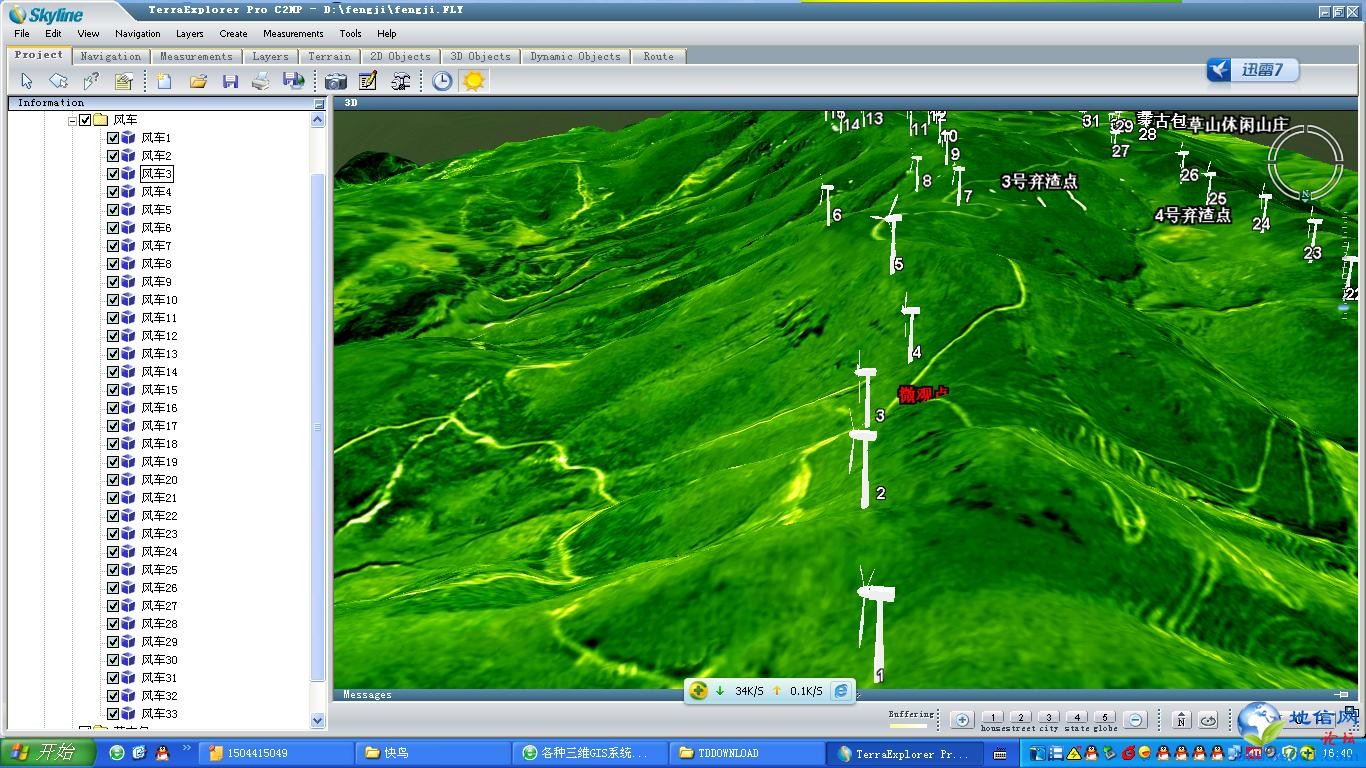The width and height of the screenshot is (1366, 768).
Task: Open the Create menu
Action: click(233, 33)
